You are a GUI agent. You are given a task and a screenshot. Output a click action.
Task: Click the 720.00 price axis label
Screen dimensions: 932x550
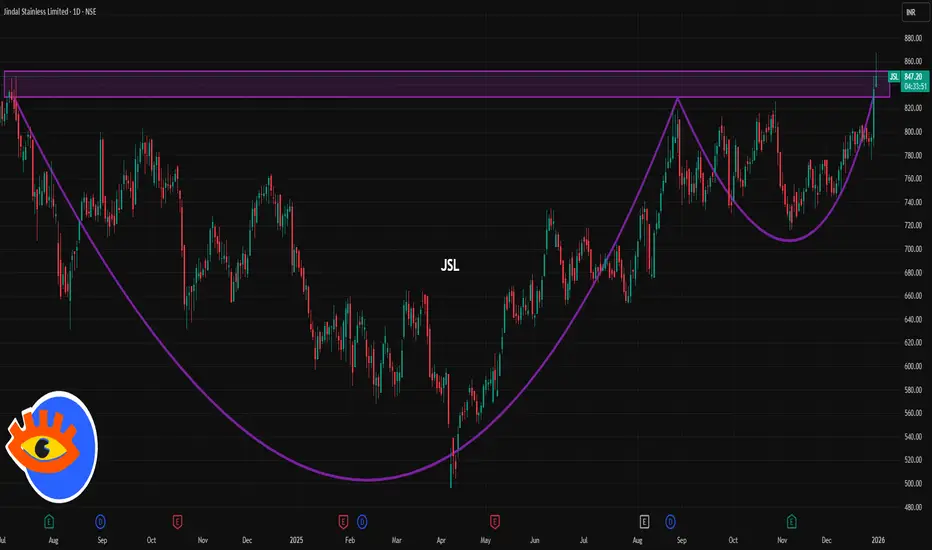coord(913,225)
